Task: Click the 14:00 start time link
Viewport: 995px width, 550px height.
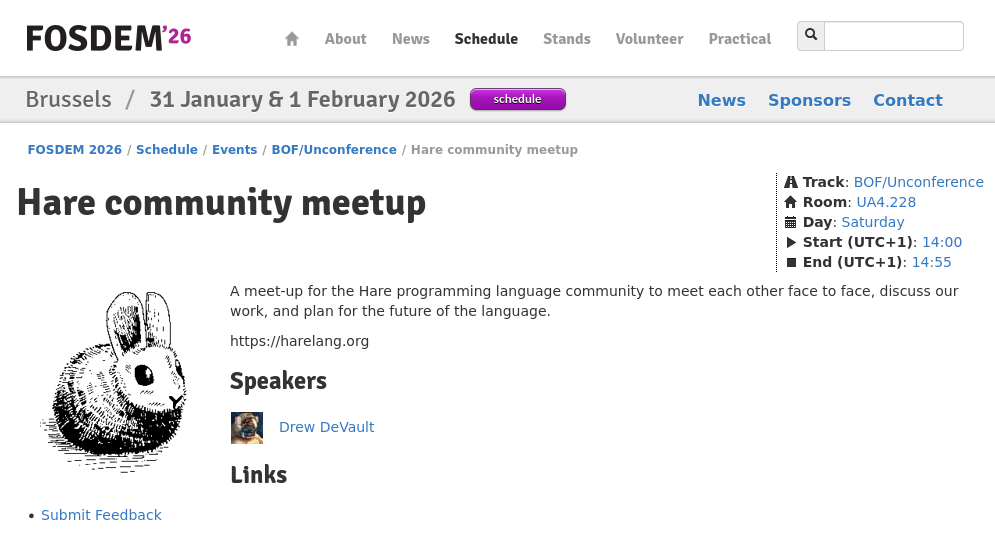Action: [942, 242]
